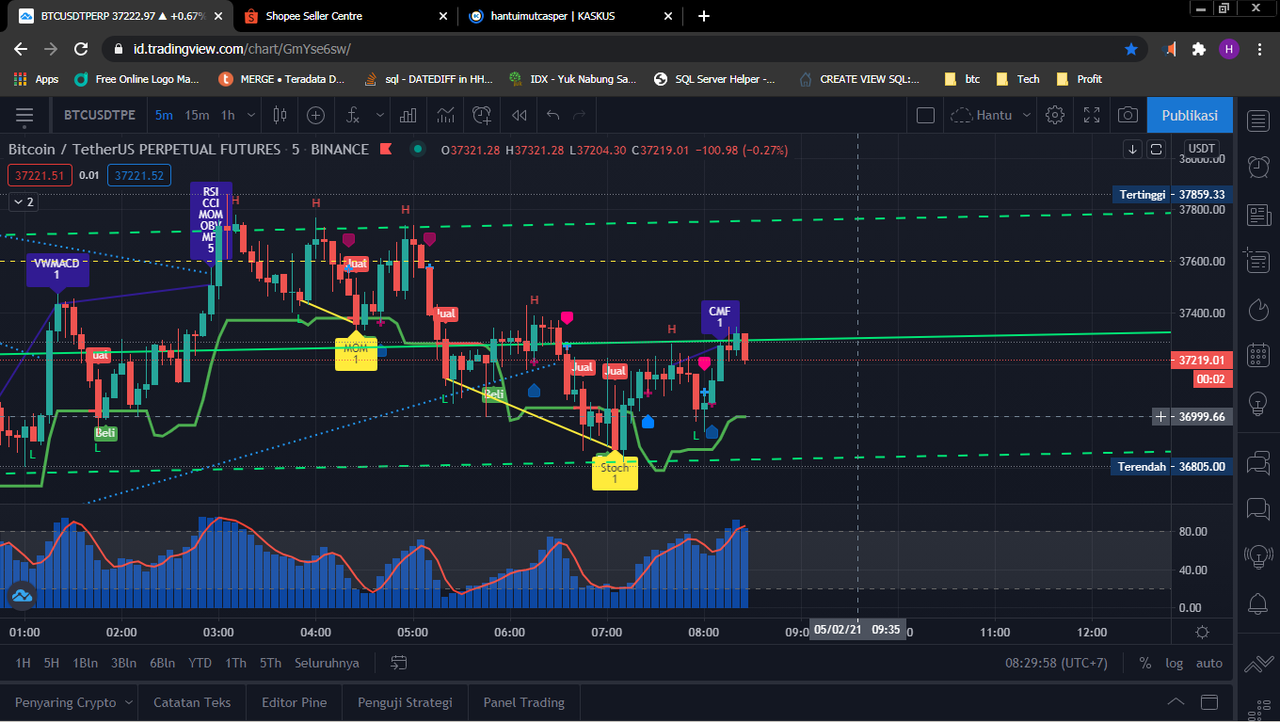Viewport: 1280px width, 723px height.
Task: Select 15m interval
Action: 197,115
